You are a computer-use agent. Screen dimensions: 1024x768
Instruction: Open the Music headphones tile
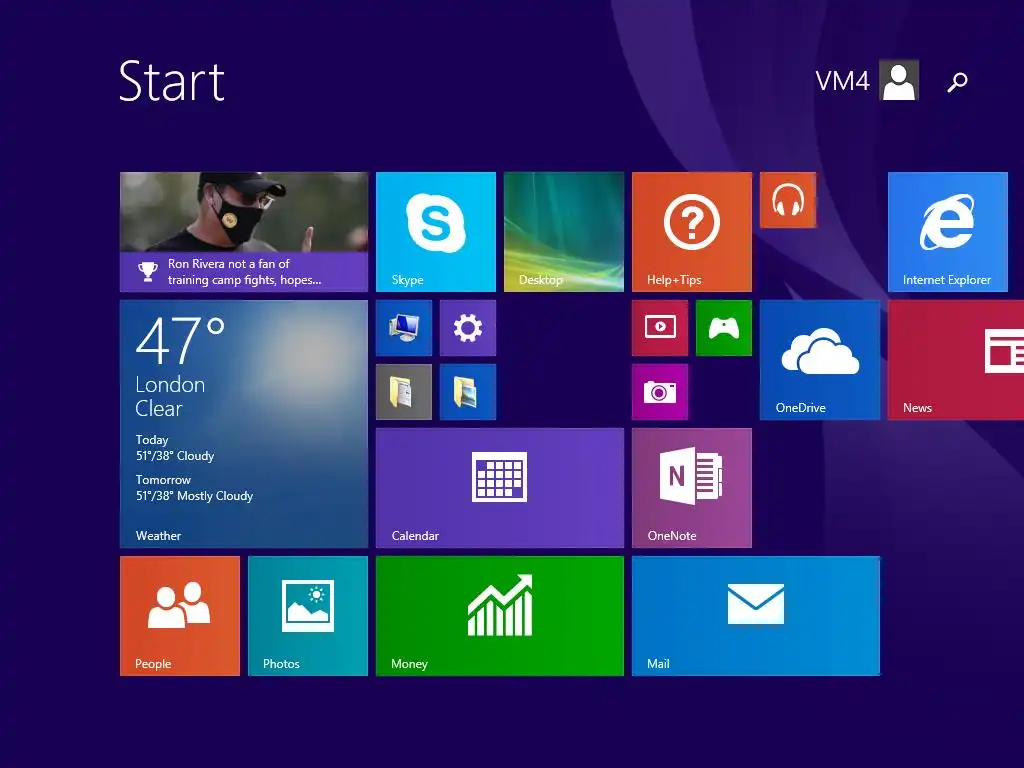coord(788,200)
